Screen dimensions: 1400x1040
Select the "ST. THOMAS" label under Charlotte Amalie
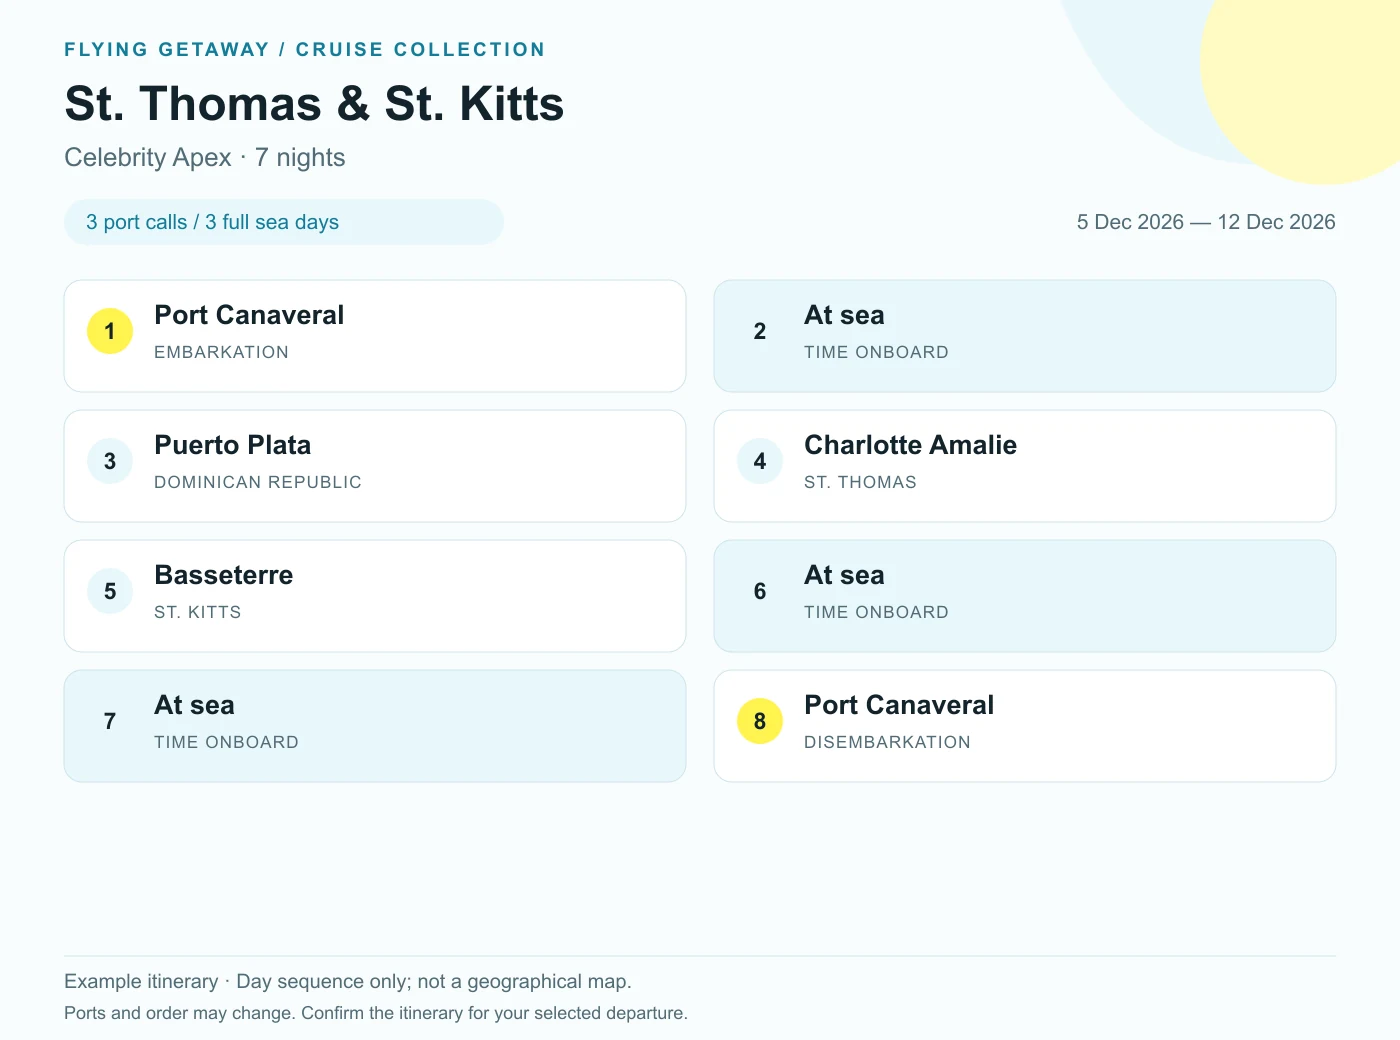point(860,482)
